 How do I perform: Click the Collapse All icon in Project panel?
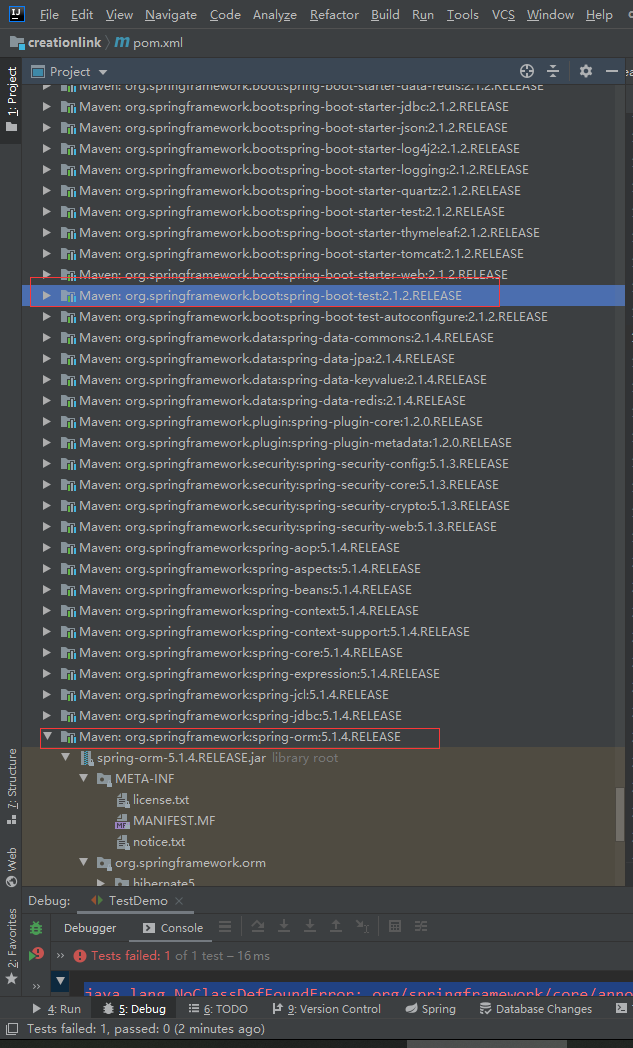pos(553,71)
